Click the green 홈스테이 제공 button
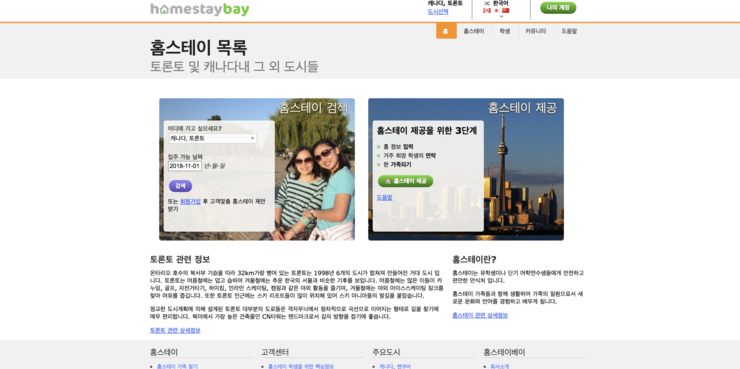This screenshot has height=369, width=740. 405,181
